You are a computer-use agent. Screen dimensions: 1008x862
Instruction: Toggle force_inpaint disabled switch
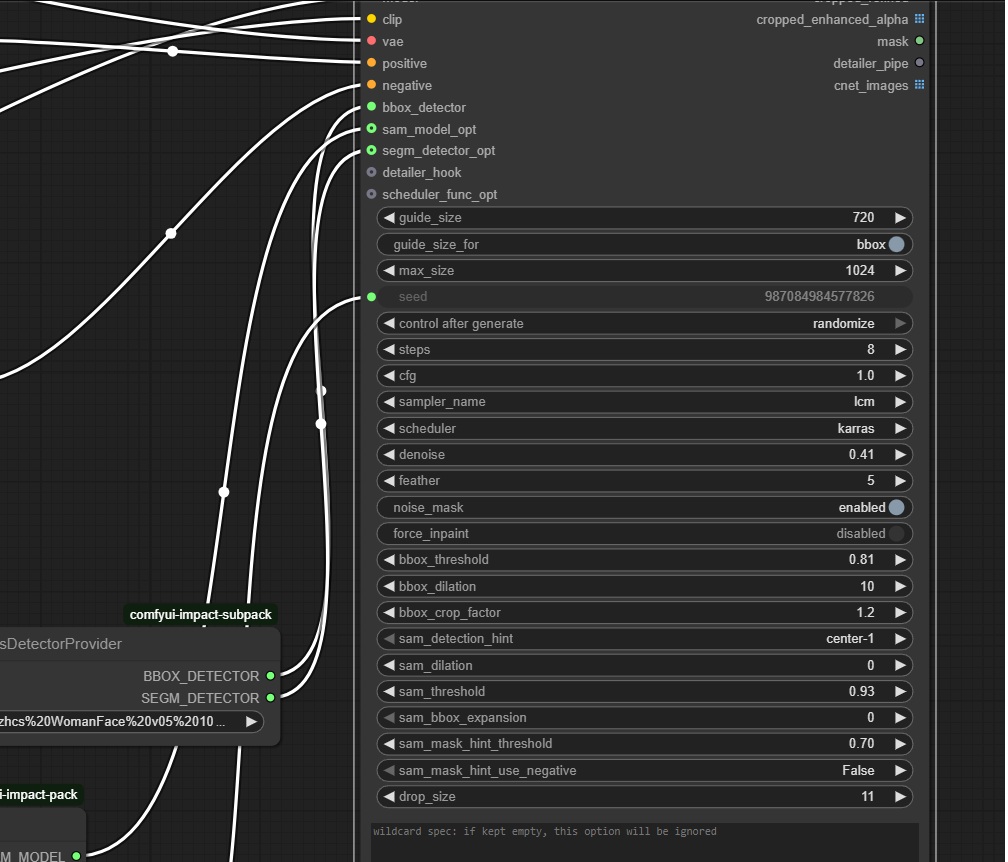[896, 534]
